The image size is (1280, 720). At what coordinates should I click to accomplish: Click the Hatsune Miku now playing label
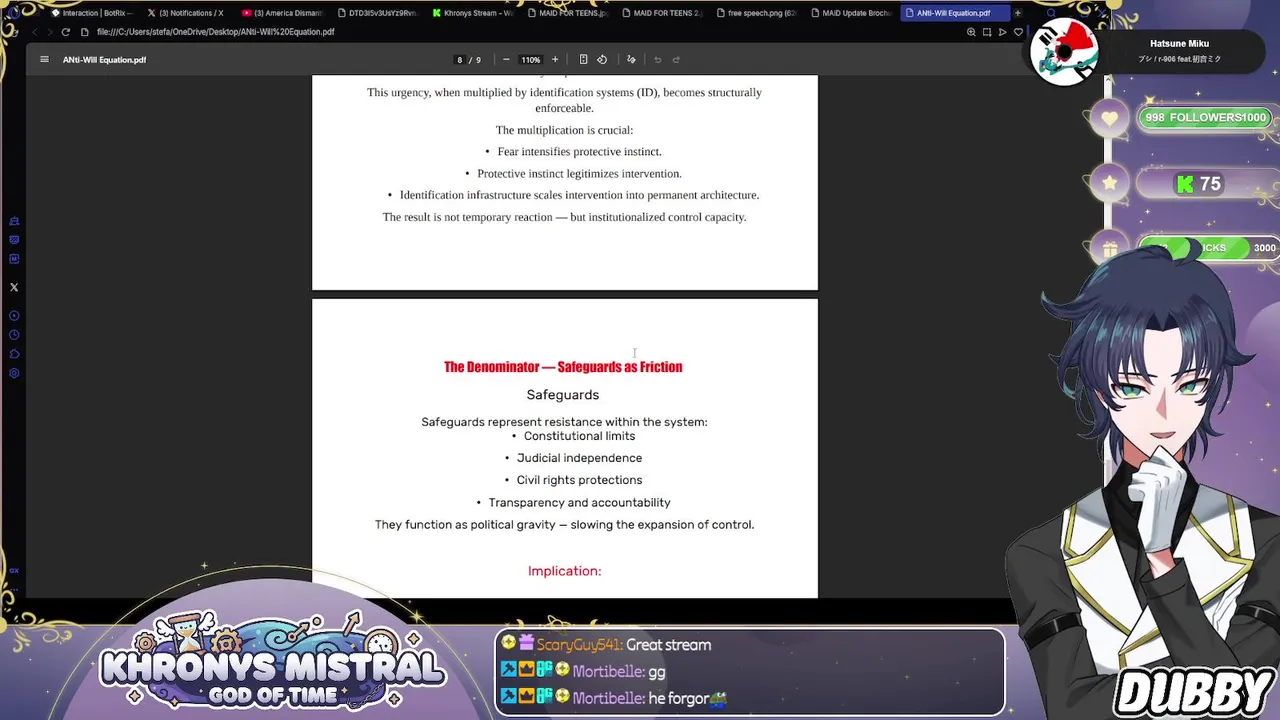pyautogui.click(x=1179, y=44)
